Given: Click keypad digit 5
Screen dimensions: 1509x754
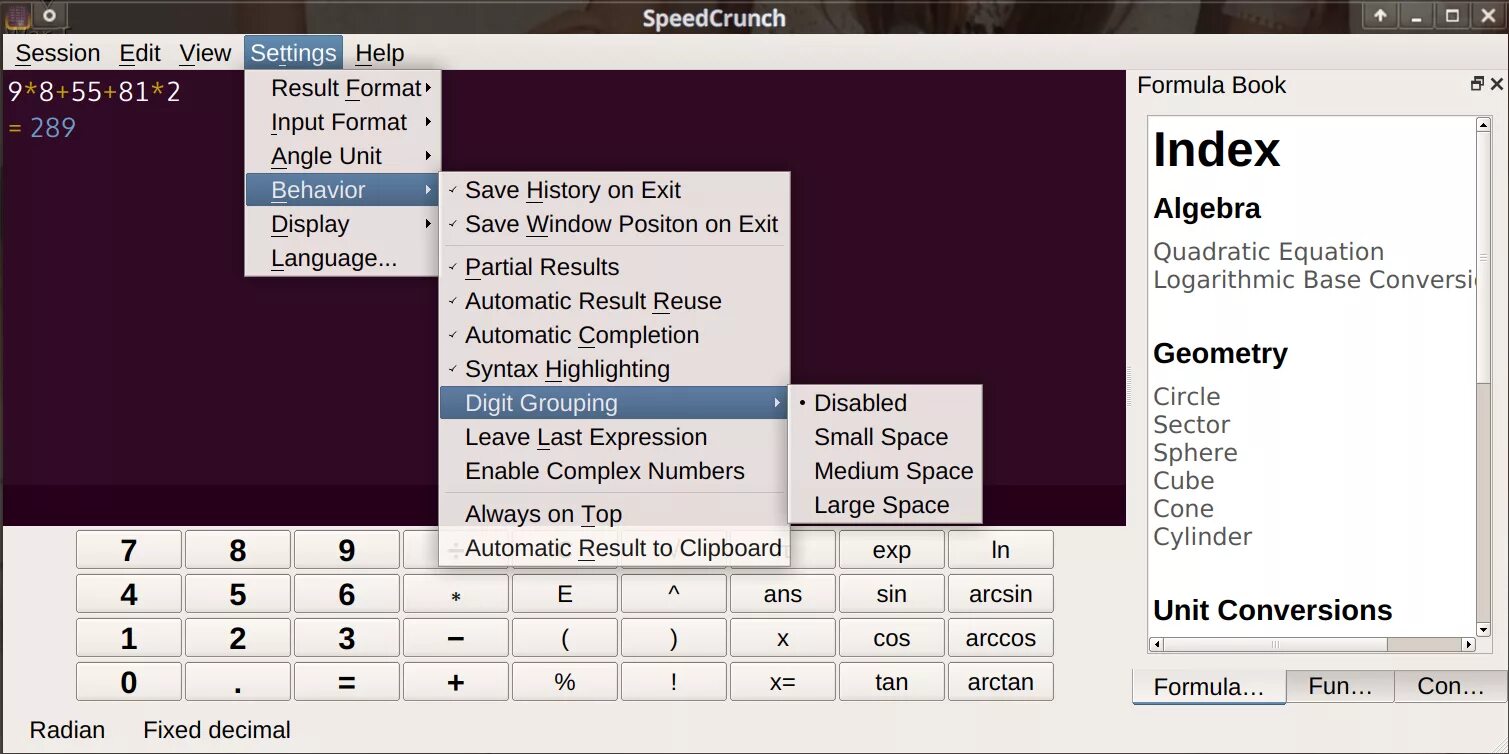Looking at the screenshot, I should coord(238,594).
